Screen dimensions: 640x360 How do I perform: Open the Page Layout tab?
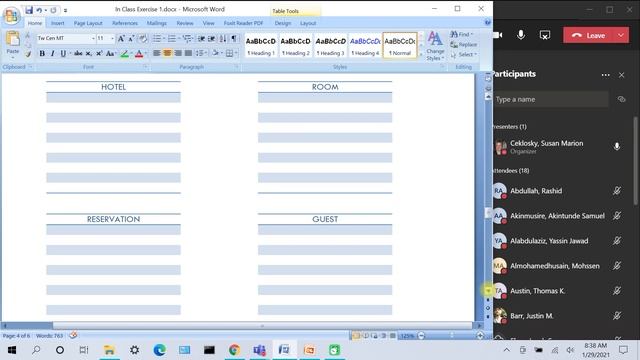(88, 23)
